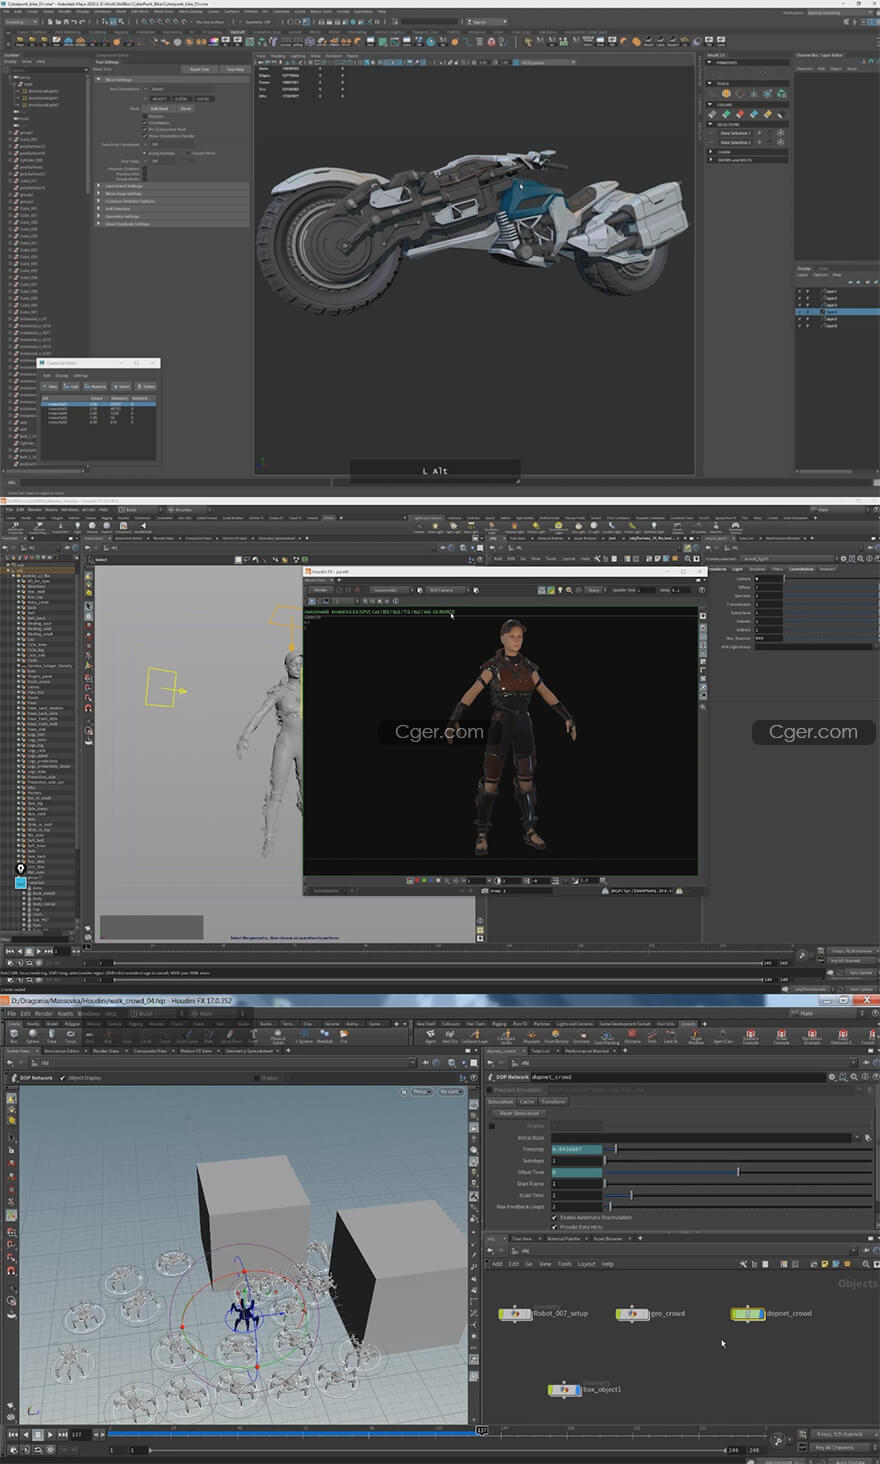The image size is (880, 1464).
Task: Select the geo_crowd node icon
Action: (x=632, y=1314)
